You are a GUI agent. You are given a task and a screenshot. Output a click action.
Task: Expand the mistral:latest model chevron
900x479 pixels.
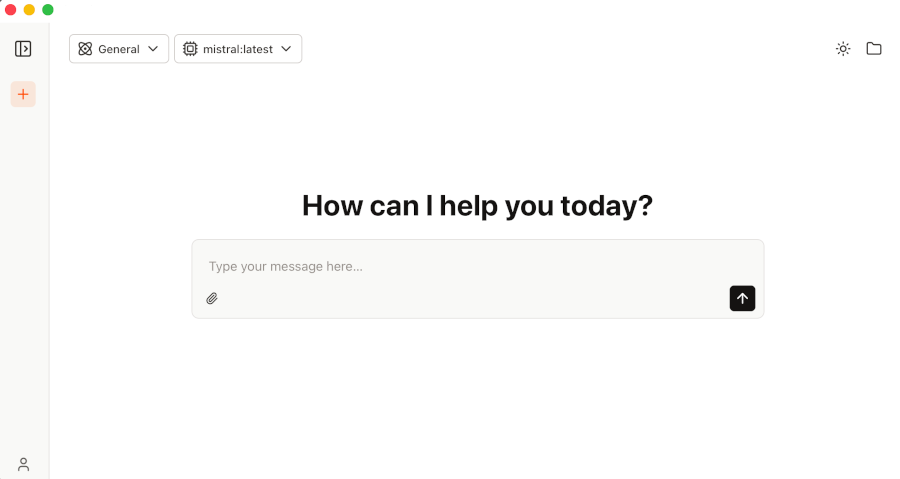tap(286, 49)
